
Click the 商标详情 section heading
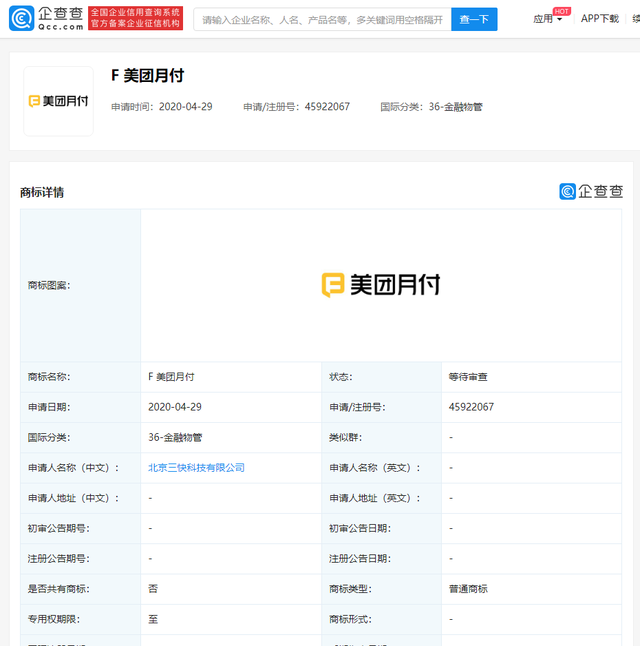coord(42,192)
